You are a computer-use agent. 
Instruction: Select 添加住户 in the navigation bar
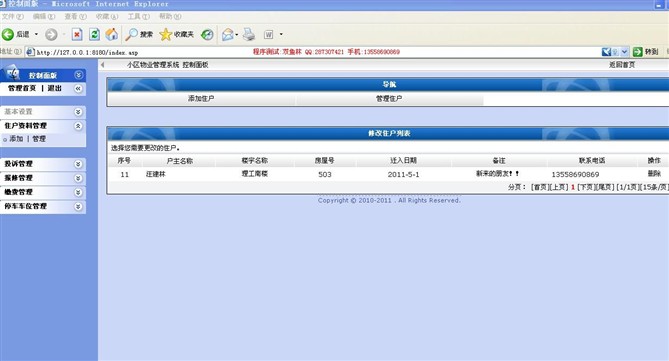coord(201,99)
